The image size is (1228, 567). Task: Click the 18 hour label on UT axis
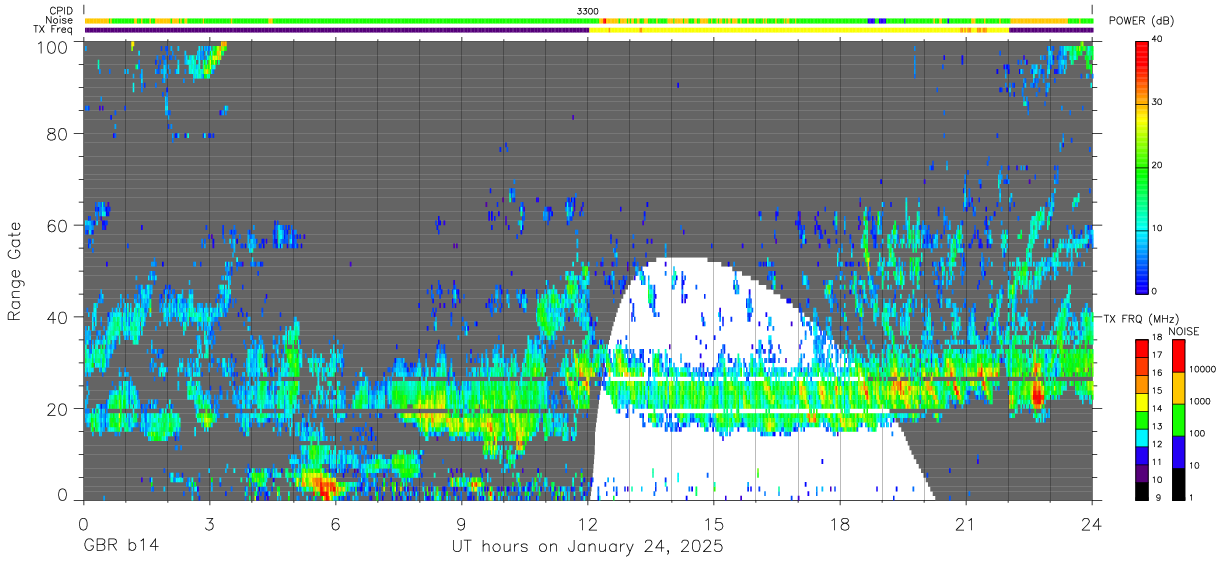tap(839, 524)
